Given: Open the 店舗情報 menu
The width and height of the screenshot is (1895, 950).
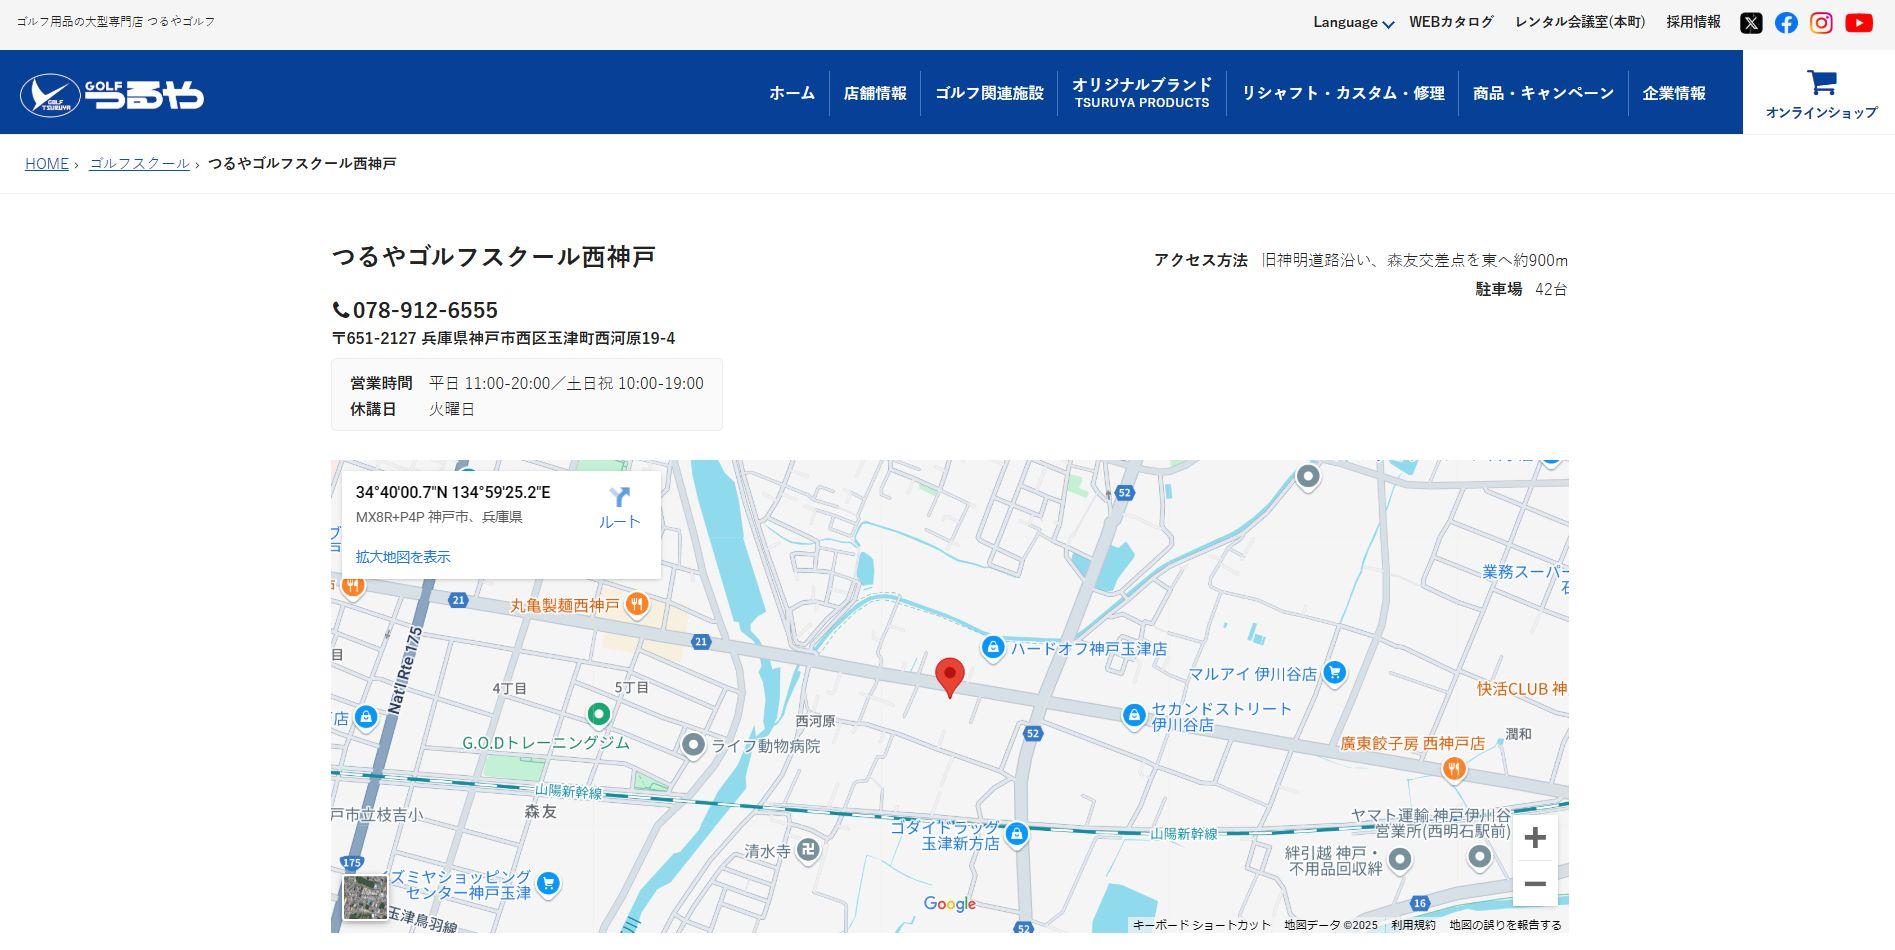Looking at the screenshot, I should tap(875, 93).
